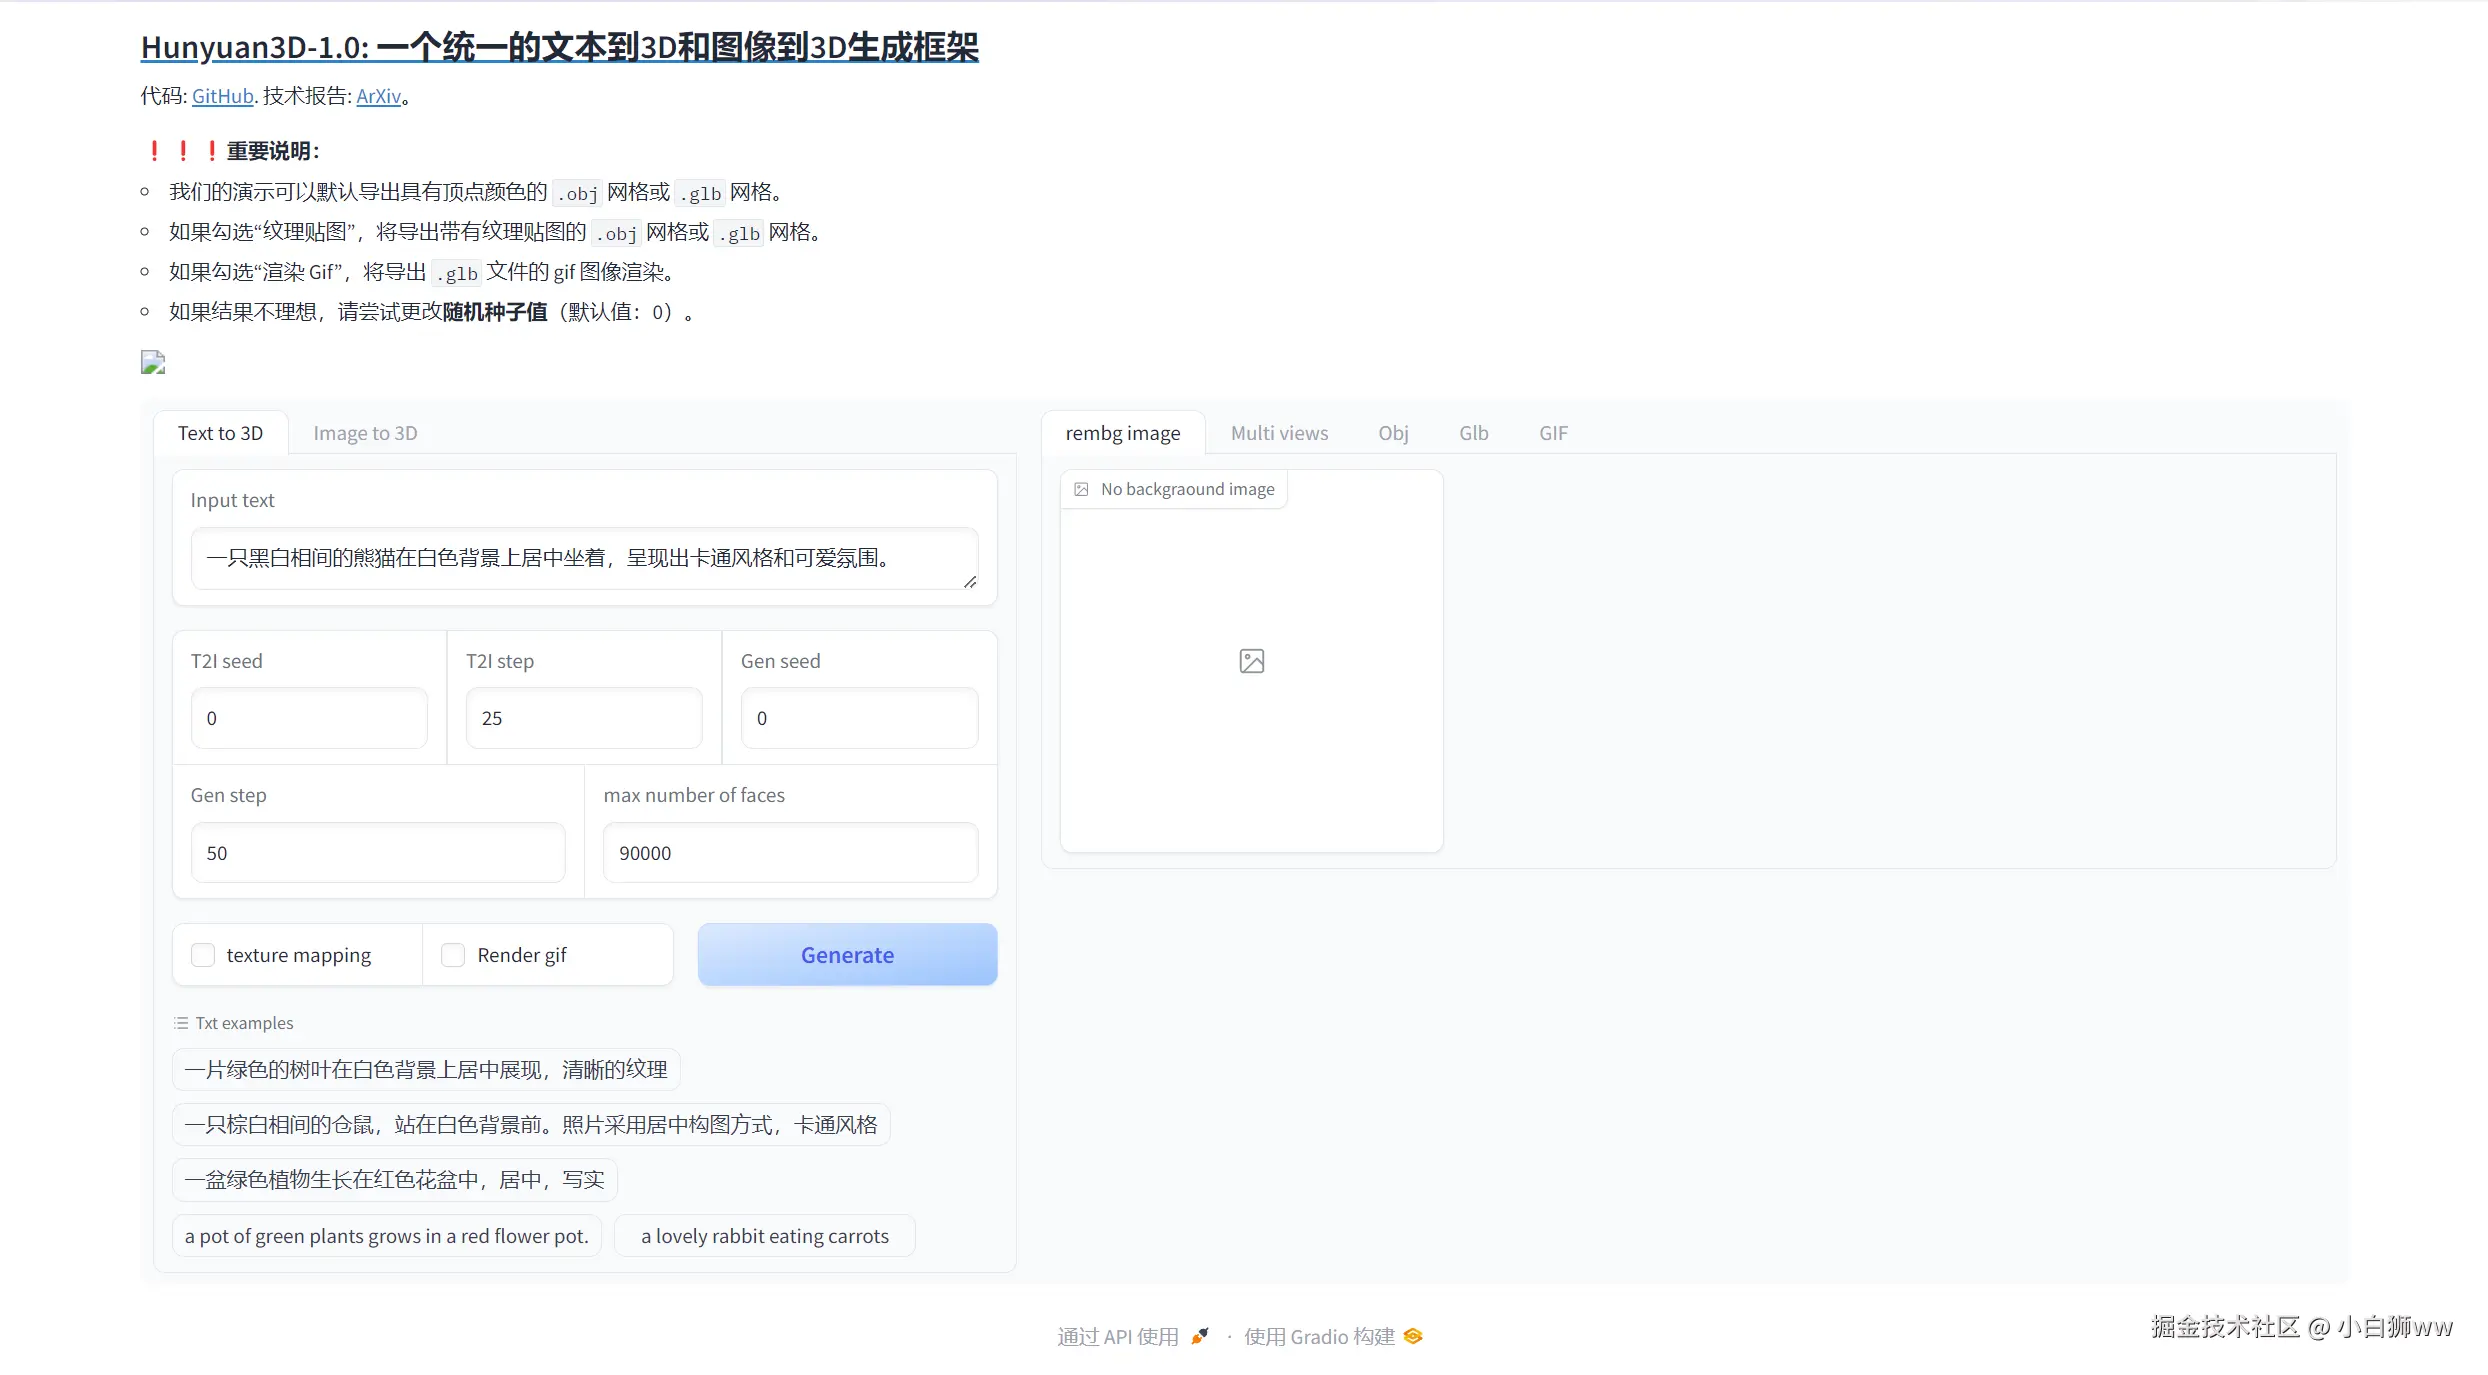Enable the Render gif checkbox
Screen dimensions: 2488x1375
453,955
